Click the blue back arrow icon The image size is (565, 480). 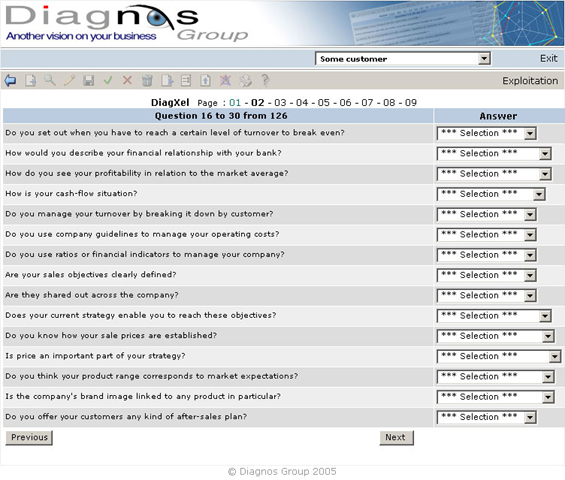[x=10, y=80]
